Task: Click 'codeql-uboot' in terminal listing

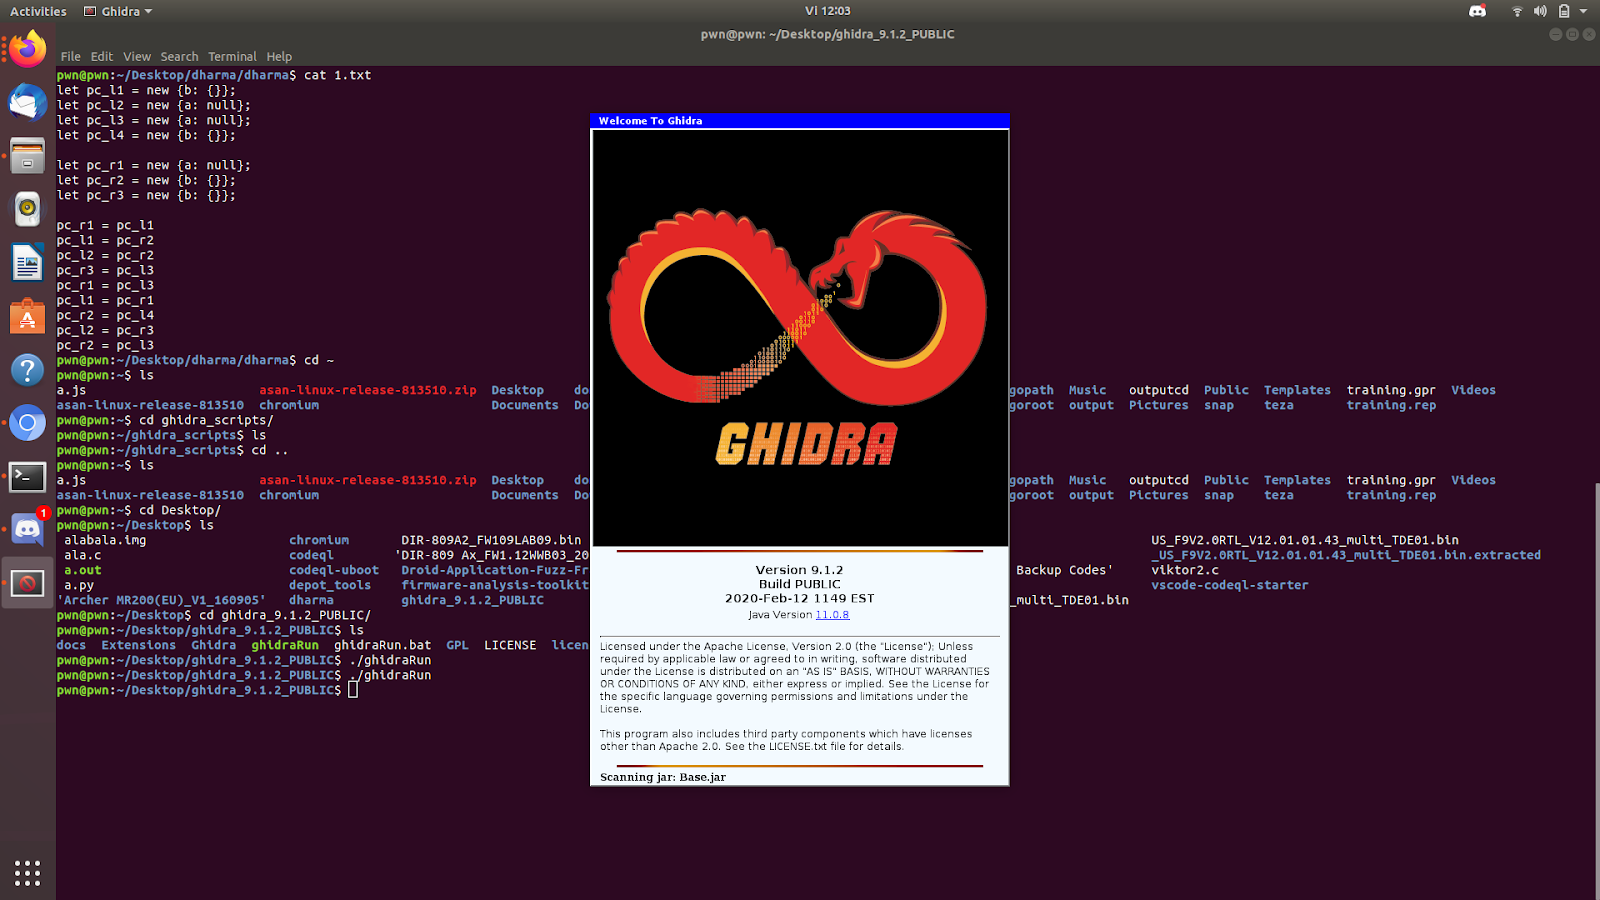Action: click(334, 570)
